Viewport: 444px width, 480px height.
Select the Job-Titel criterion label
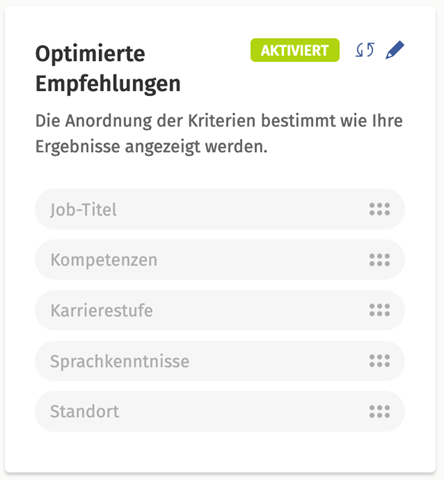pyautogui.click(x=83, y=210)
